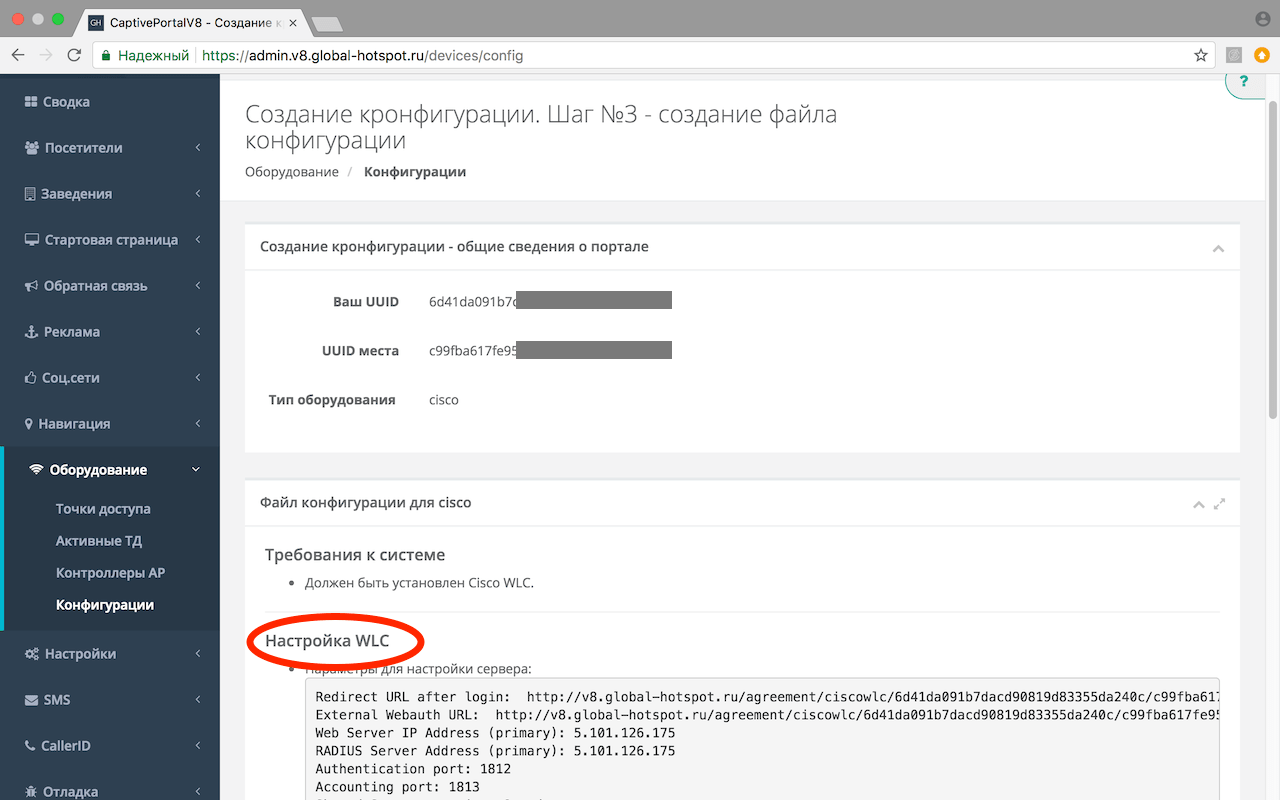Click the Web Server IP Address line
The width and height of the screenshot is (1280, 800).
pos(495,733)
